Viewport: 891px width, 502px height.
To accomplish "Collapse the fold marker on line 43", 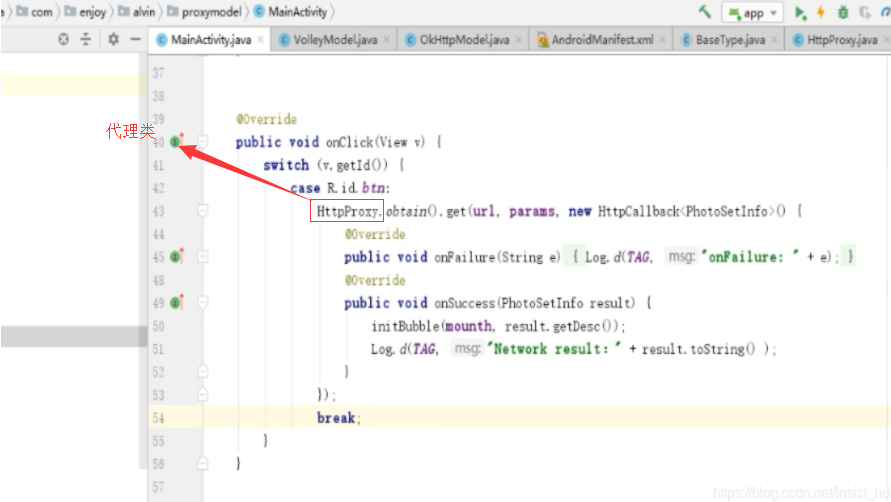I will 202,210.
